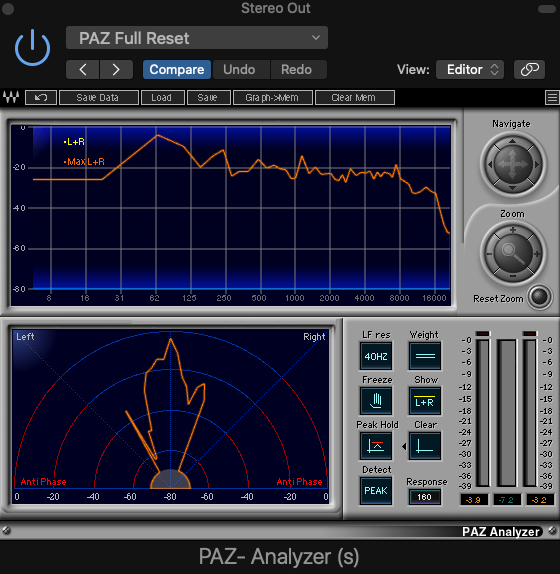Zoom out horizontally with left minus
560x574 pixels.
click(489, 254)
